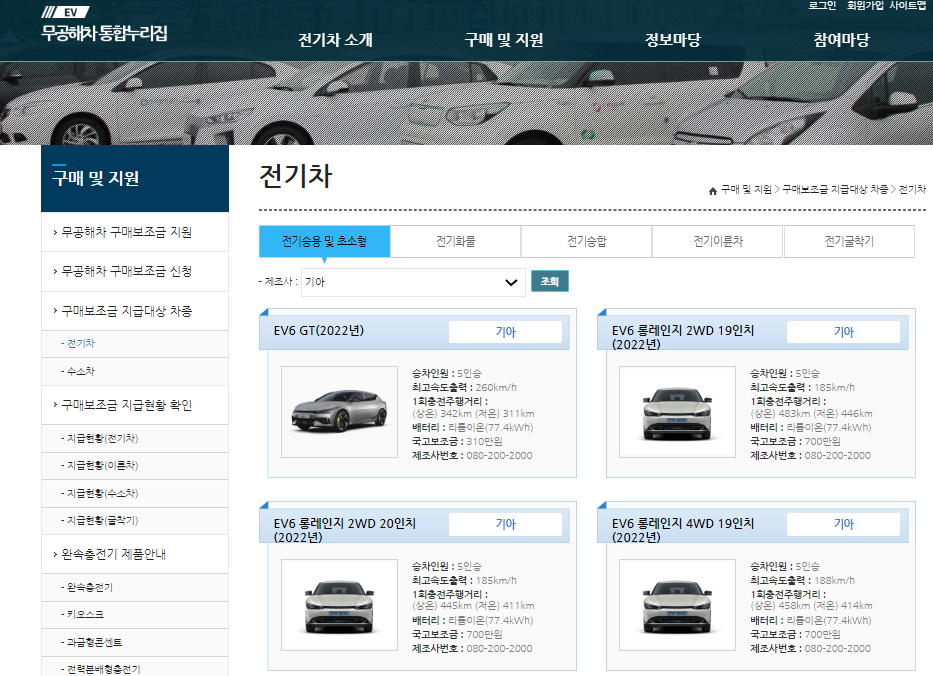Viewport: 933px width, 676px height.
Task: Select 전기차 in the sidebar submenu
Action: [x=135, y=344]
